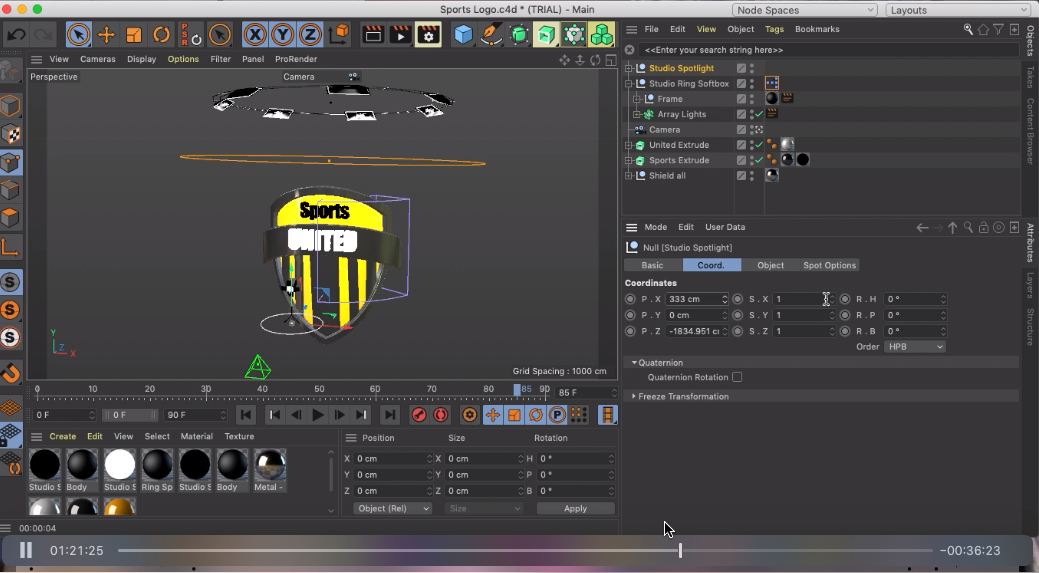Toggle the Sports Extrude enable checkmark

759,160
